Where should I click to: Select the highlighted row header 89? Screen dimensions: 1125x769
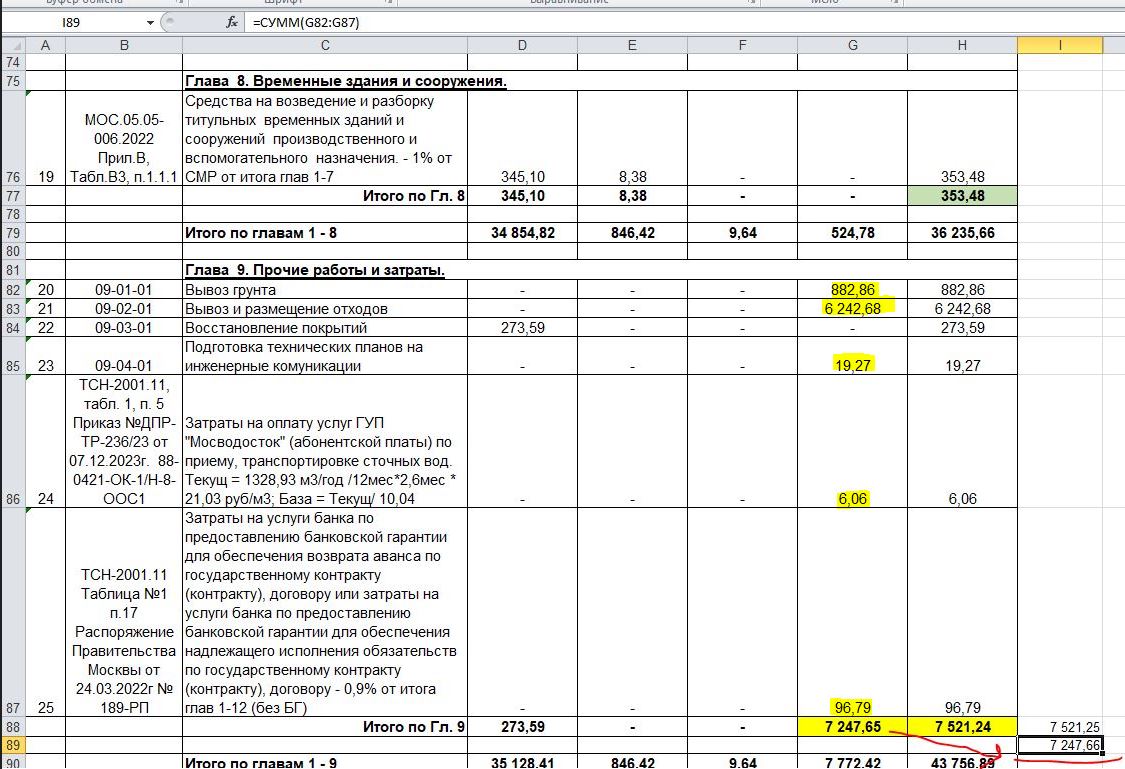(x=13, y=745)
